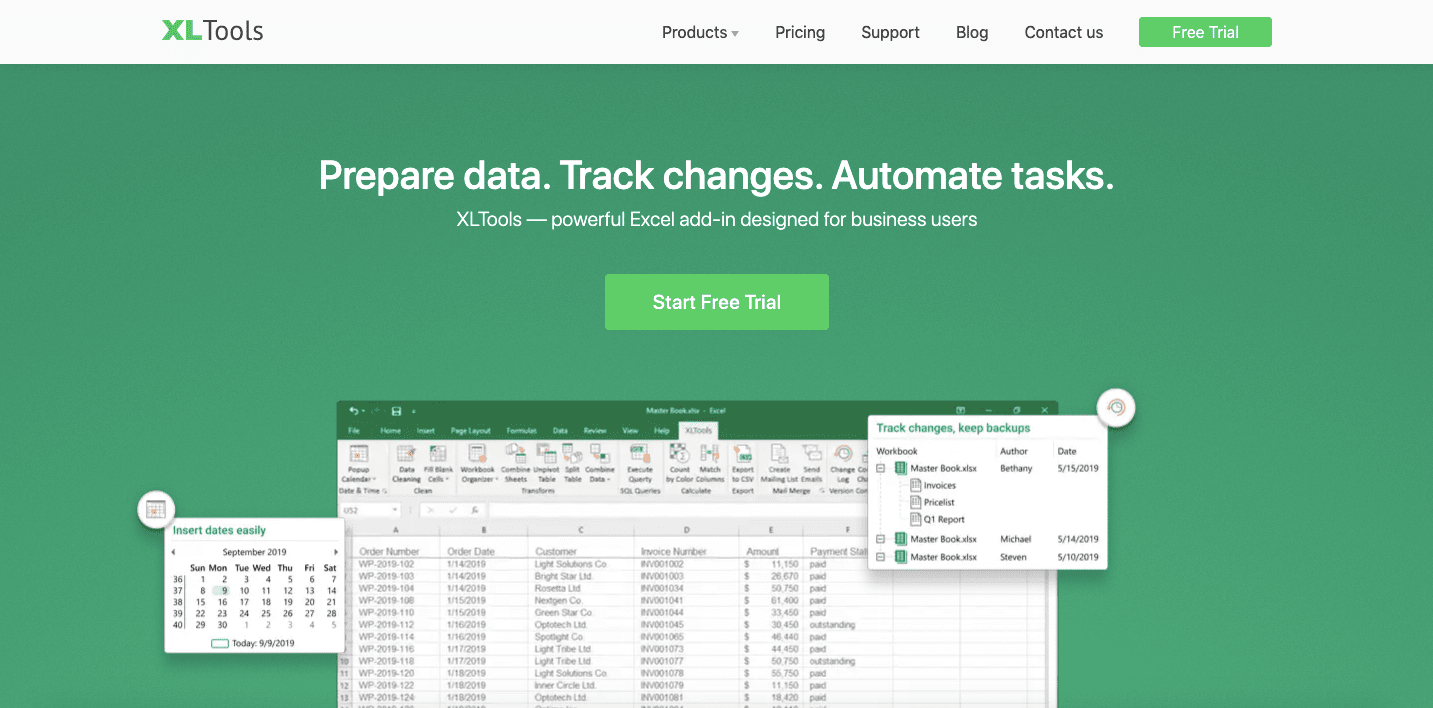1433x708 pixels.
Task: Open the File tab in Excel
Action: [354, 431]
